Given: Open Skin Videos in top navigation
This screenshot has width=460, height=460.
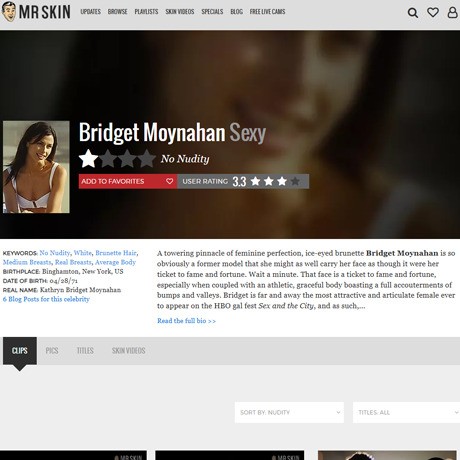Looking at the screenshot, I should tap(180, 12).
